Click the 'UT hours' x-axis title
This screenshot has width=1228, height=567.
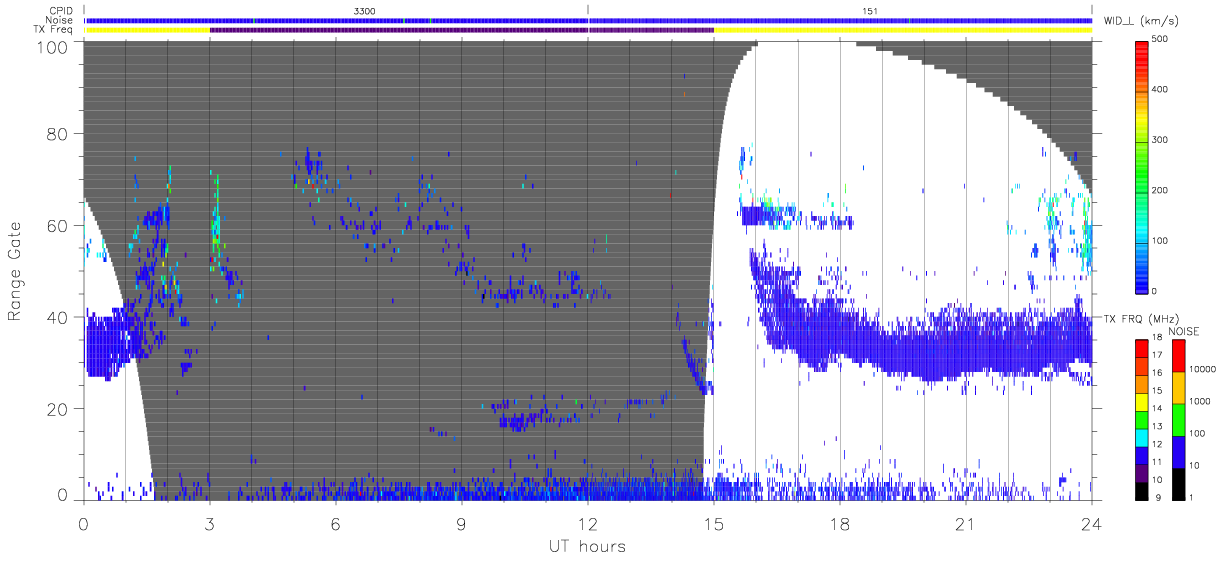tap(587, 546)
